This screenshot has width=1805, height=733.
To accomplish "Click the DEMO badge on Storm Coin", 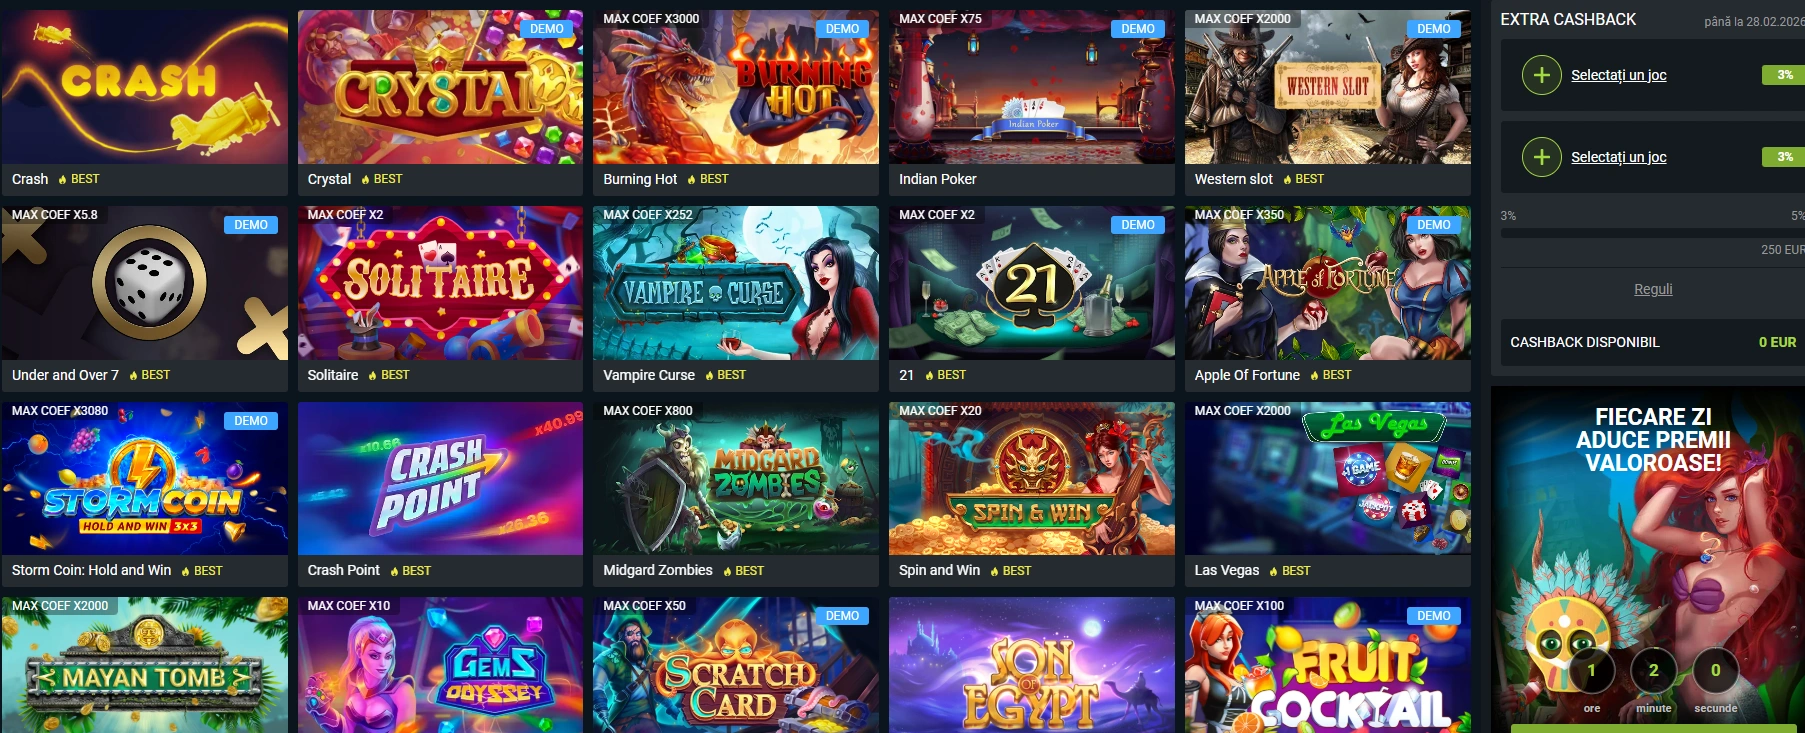I will tap(251, 421).
